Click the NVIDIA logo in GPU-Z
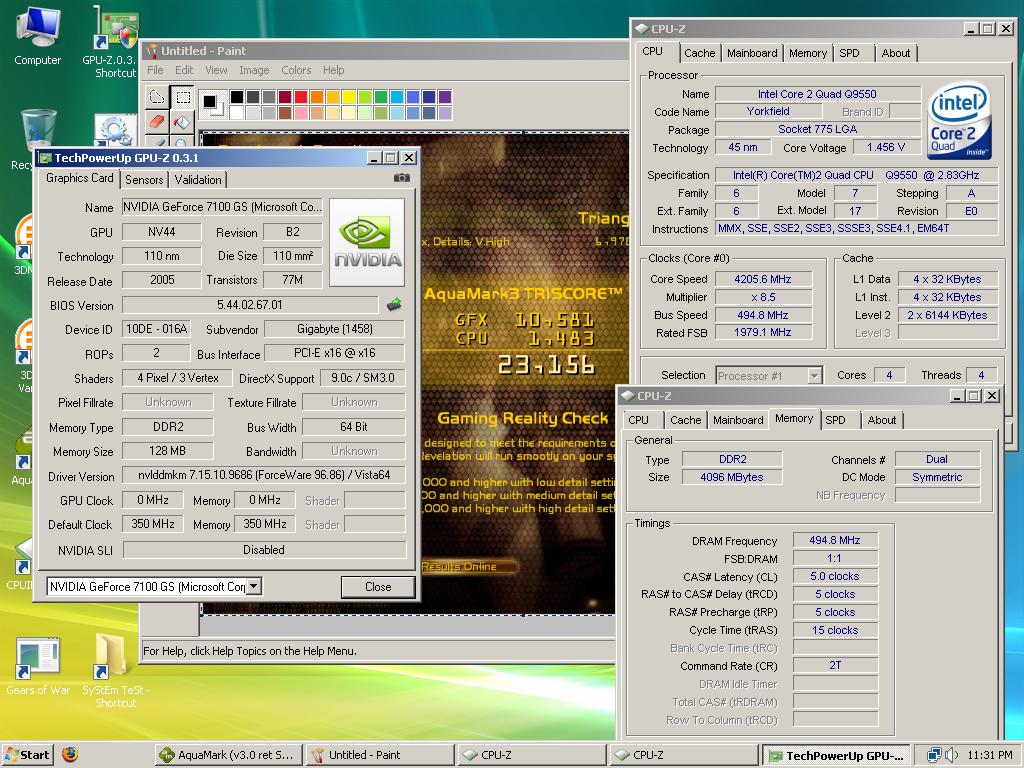This screenshot has width=1024, height=768. tap(367, 242)
